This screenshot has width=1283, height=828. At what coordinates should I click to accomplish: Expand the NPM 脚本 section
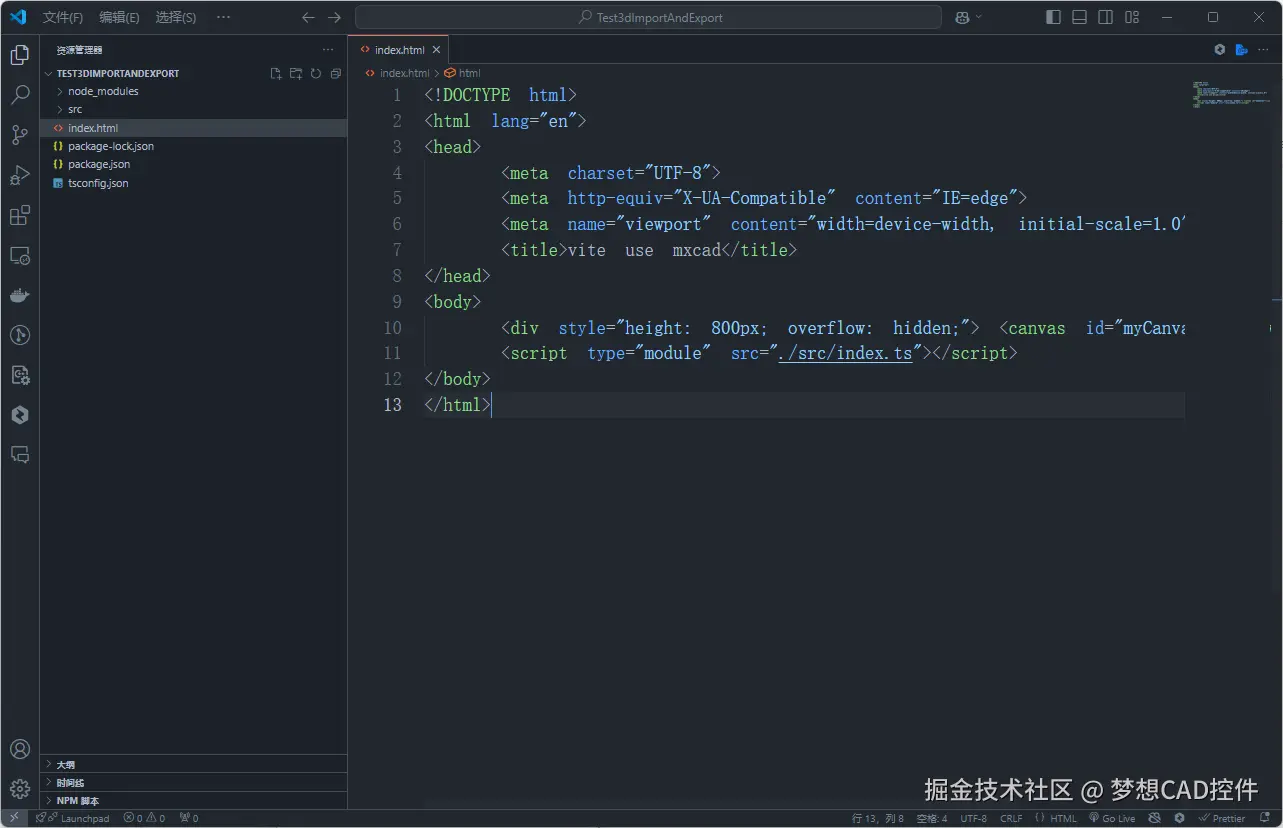coord(193,800)
